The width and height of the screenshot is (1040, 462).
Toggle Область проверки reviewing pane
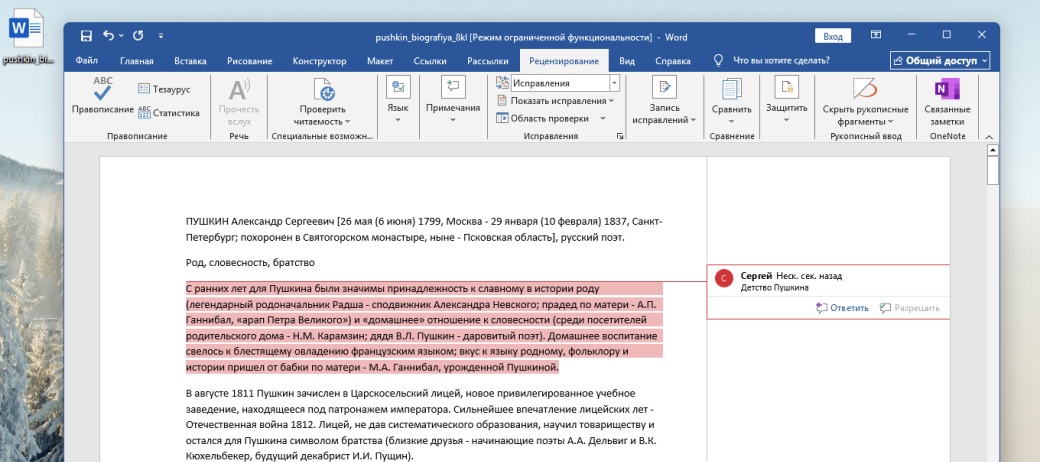point(549,118)
